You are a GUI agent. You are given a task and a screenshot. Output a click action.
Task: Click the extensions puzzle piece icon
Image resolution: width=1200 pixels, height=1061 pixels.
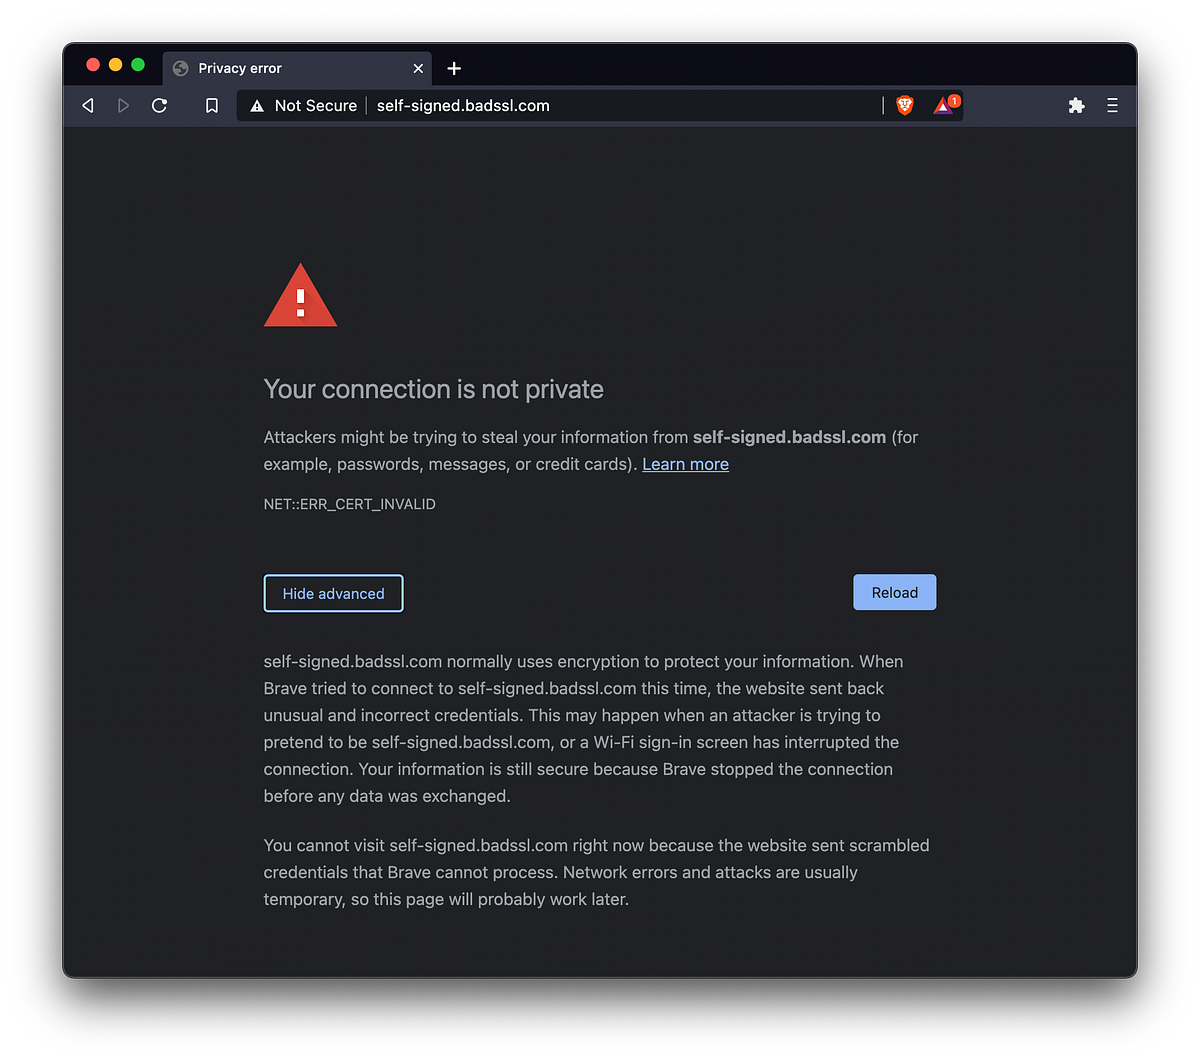click(x=1076, y=105)
